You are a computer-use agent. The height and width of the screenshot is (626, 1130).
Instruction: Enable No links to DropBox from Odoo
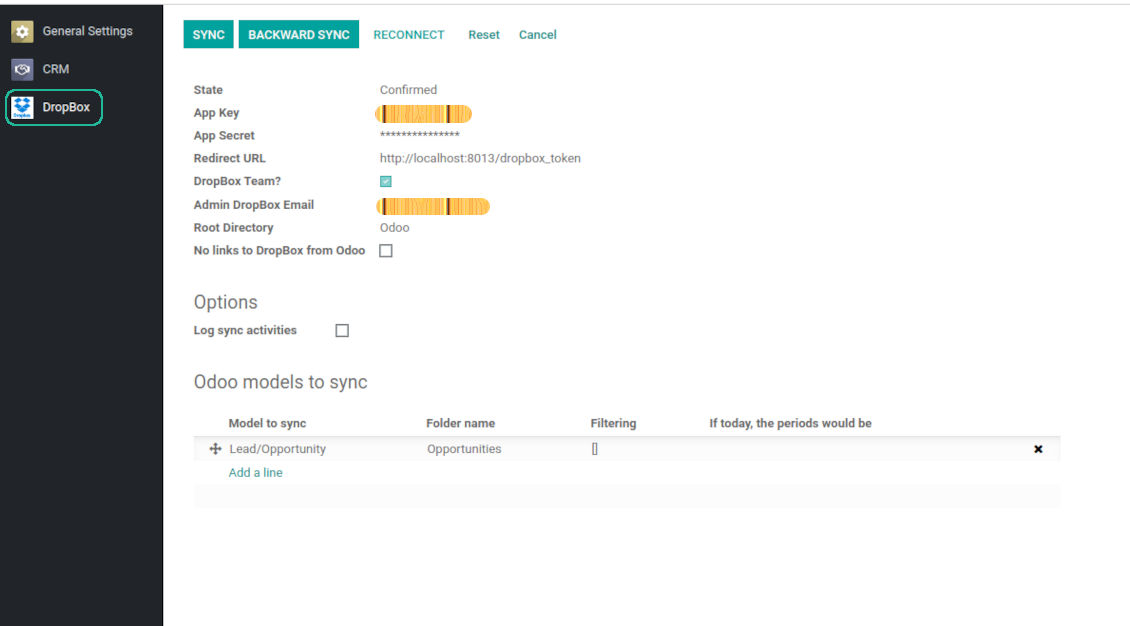tap(386, 251)
